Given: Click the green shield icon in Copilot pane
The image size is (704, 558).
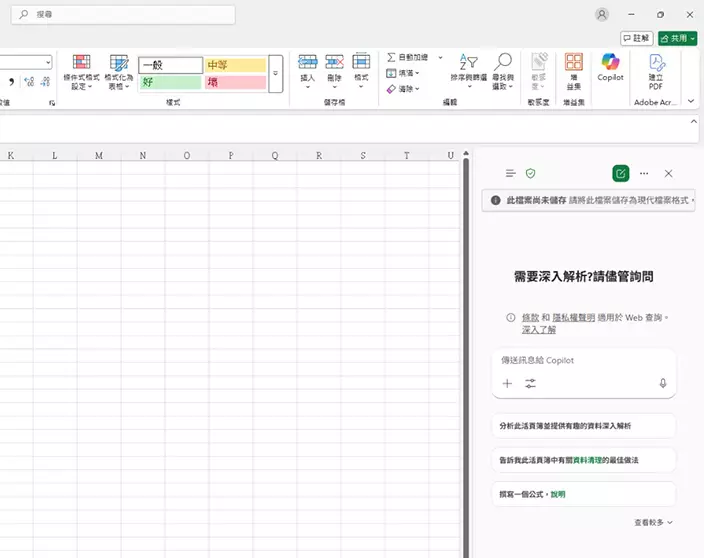Looking at the screenshot, I should (531, 173).
